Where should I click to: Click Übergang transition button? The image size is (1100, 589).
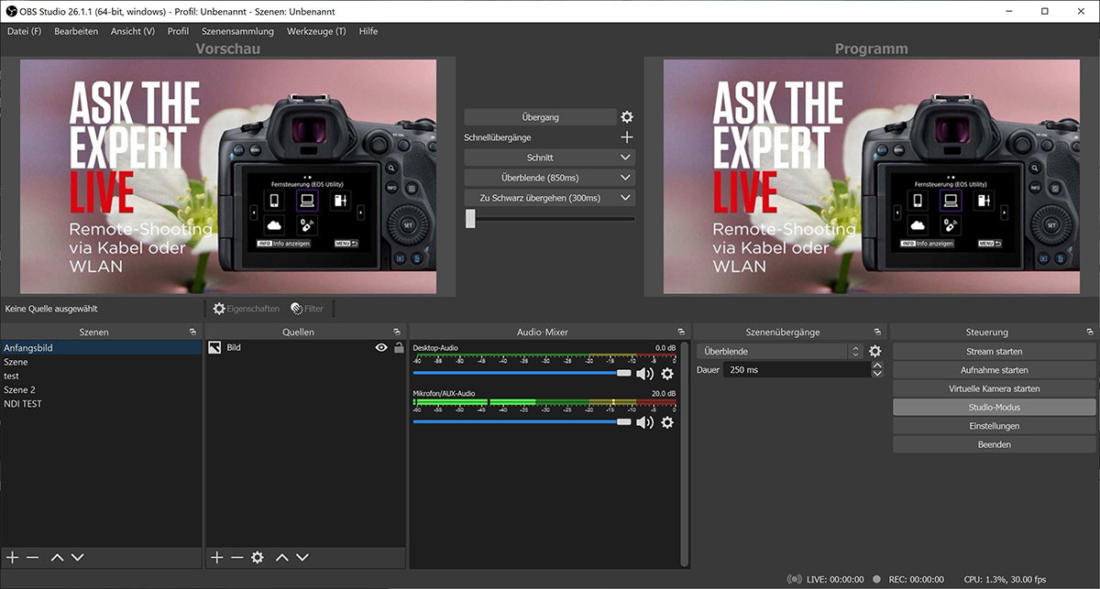click(x=540, y=117)
